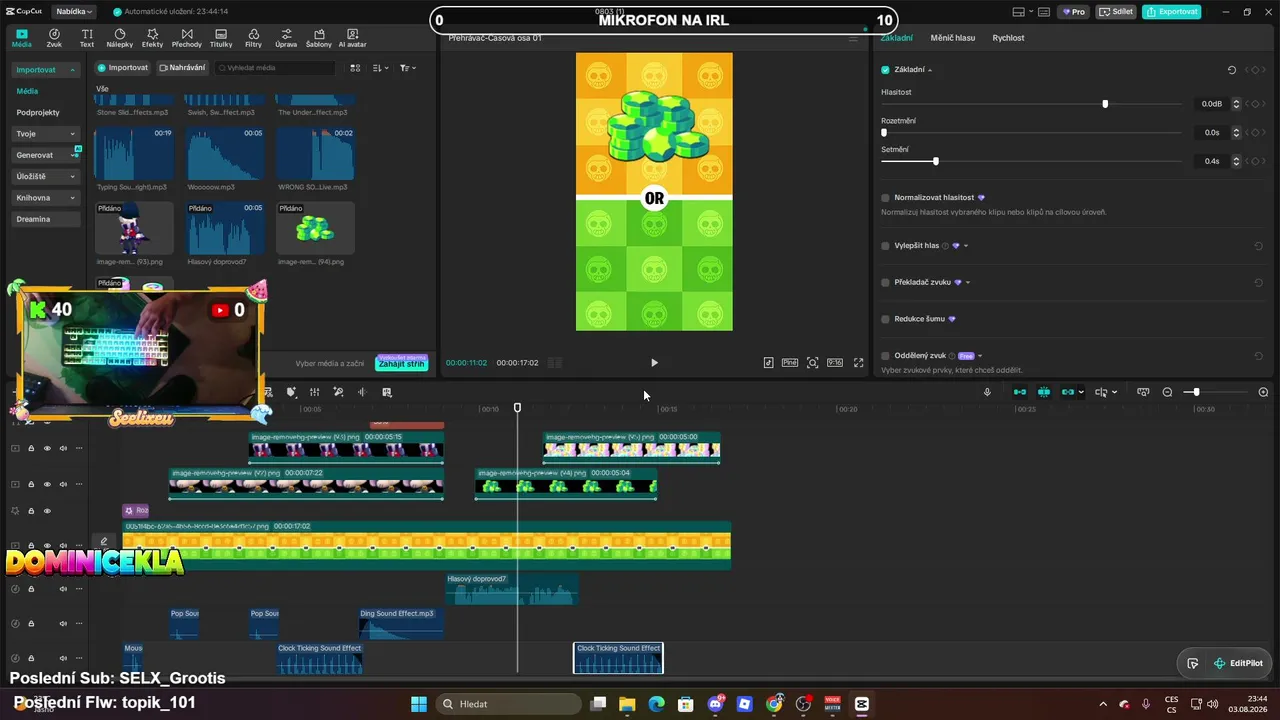Enable Překladač zvuku checkbox
The image size is (1280, 720).
[885, 283]
